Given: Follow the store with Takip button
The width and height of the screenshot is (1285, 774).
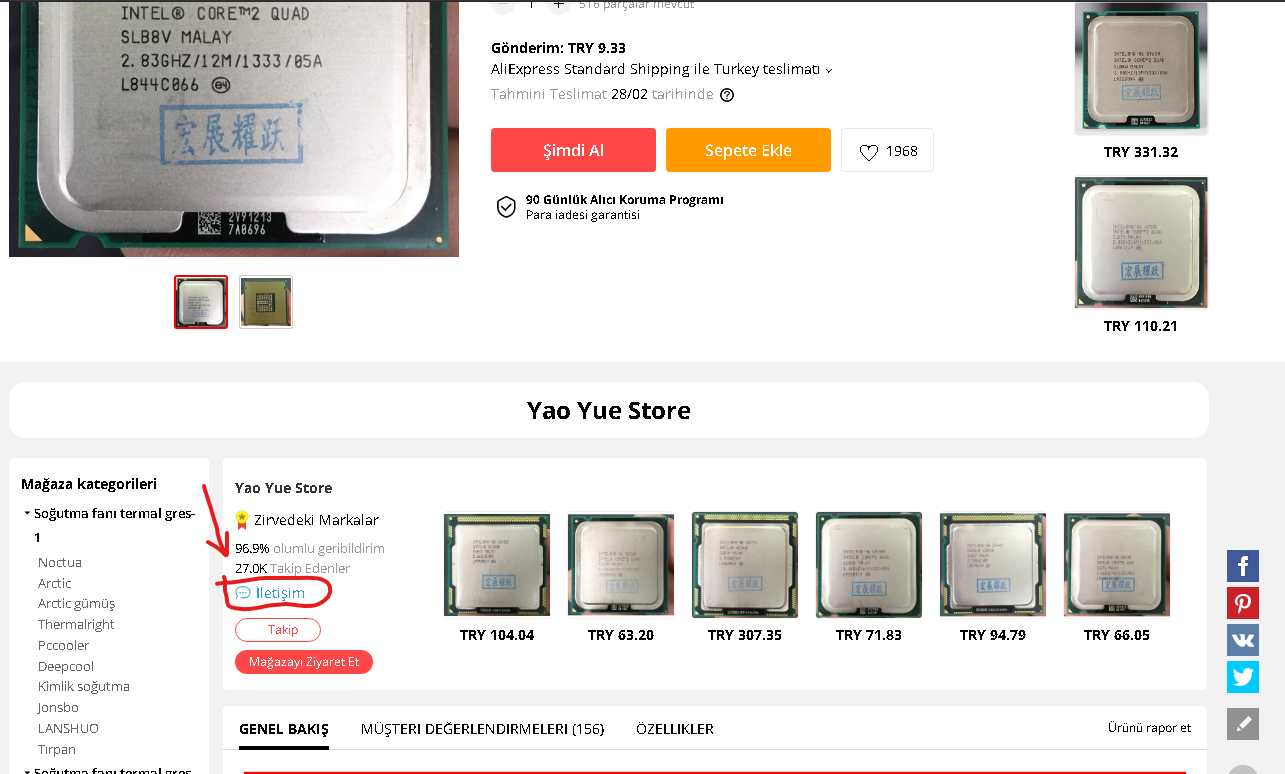Looking at the screenshot, I should click(x=278, y=630).
